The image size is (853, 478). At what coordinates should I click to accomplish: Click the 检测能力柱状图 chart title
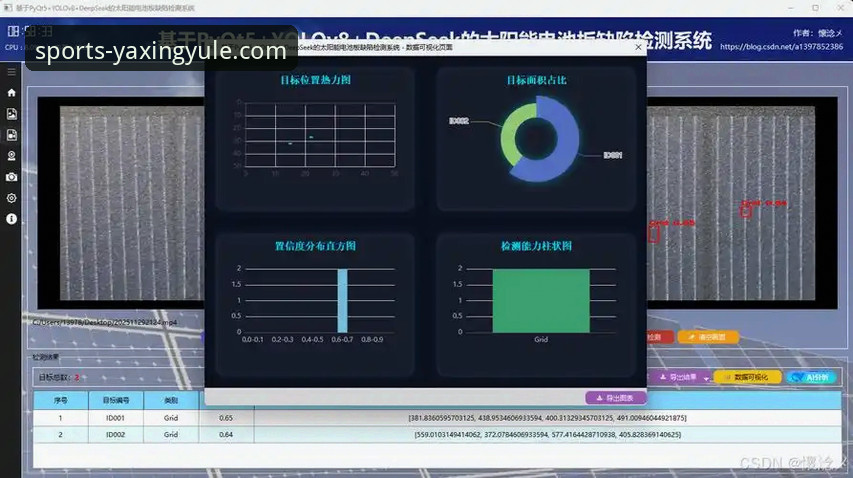coord(536,246)
